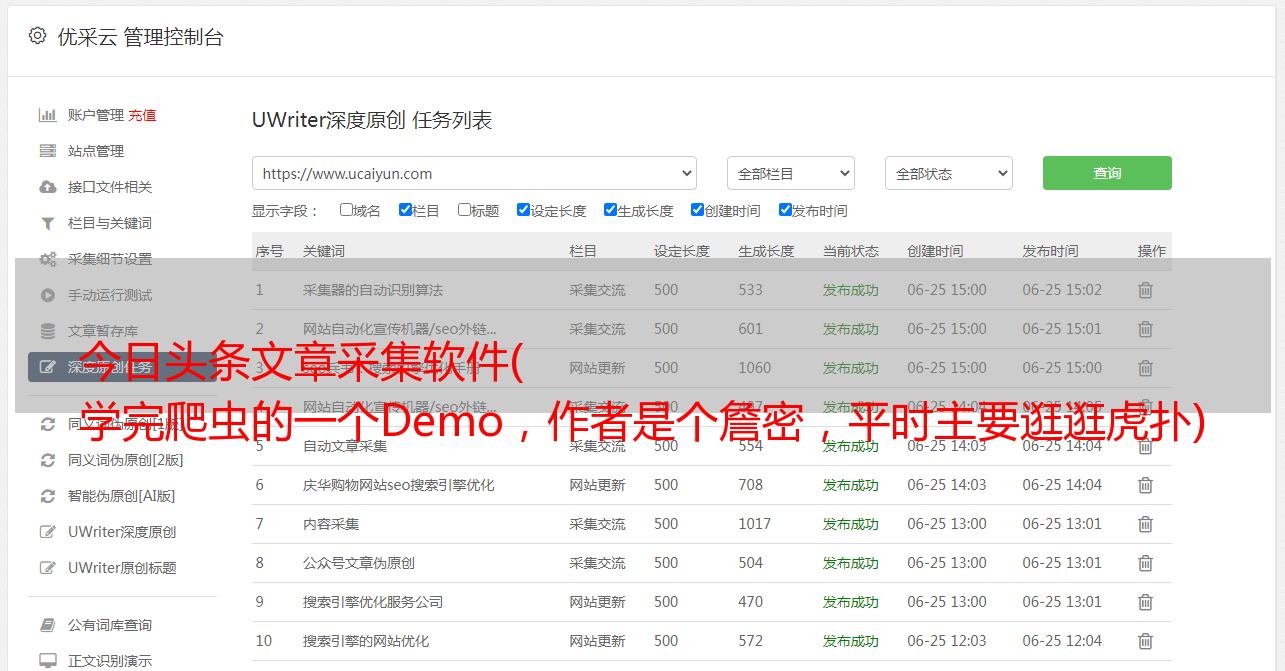Open 接口文件相关 in the sidebar
The height and width of the screenshot is (671, 1285).
110,187
